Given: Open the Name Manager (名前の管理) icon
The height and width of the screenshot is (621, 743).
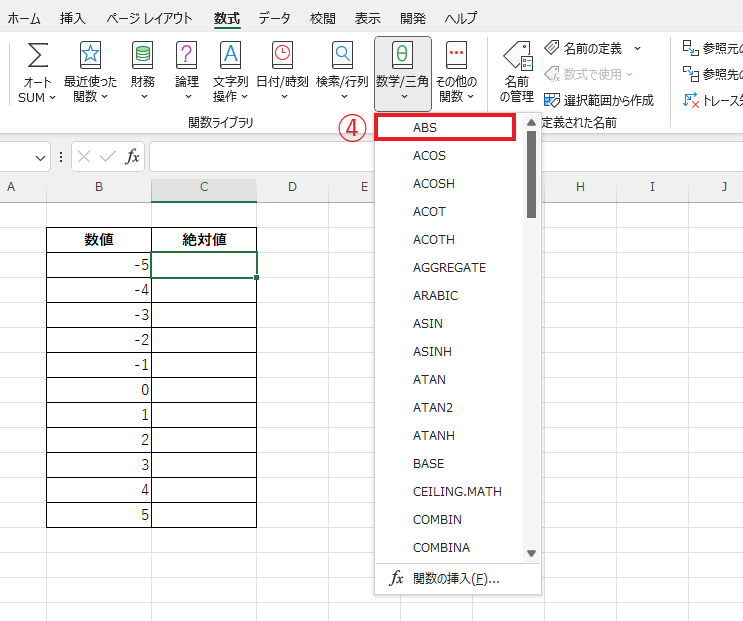Looking at the screenshot, I should click(517, 56).
